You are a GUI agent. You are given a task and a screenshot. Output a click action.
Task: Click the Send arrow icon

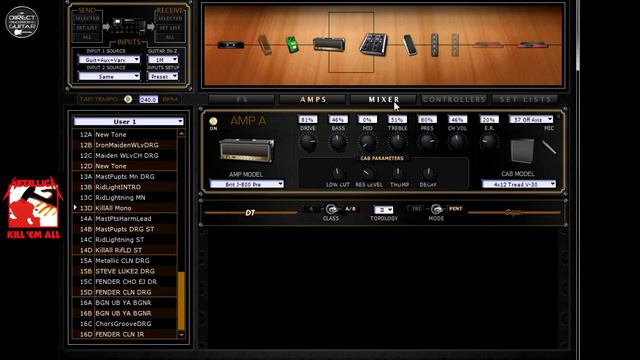point(106,27)
